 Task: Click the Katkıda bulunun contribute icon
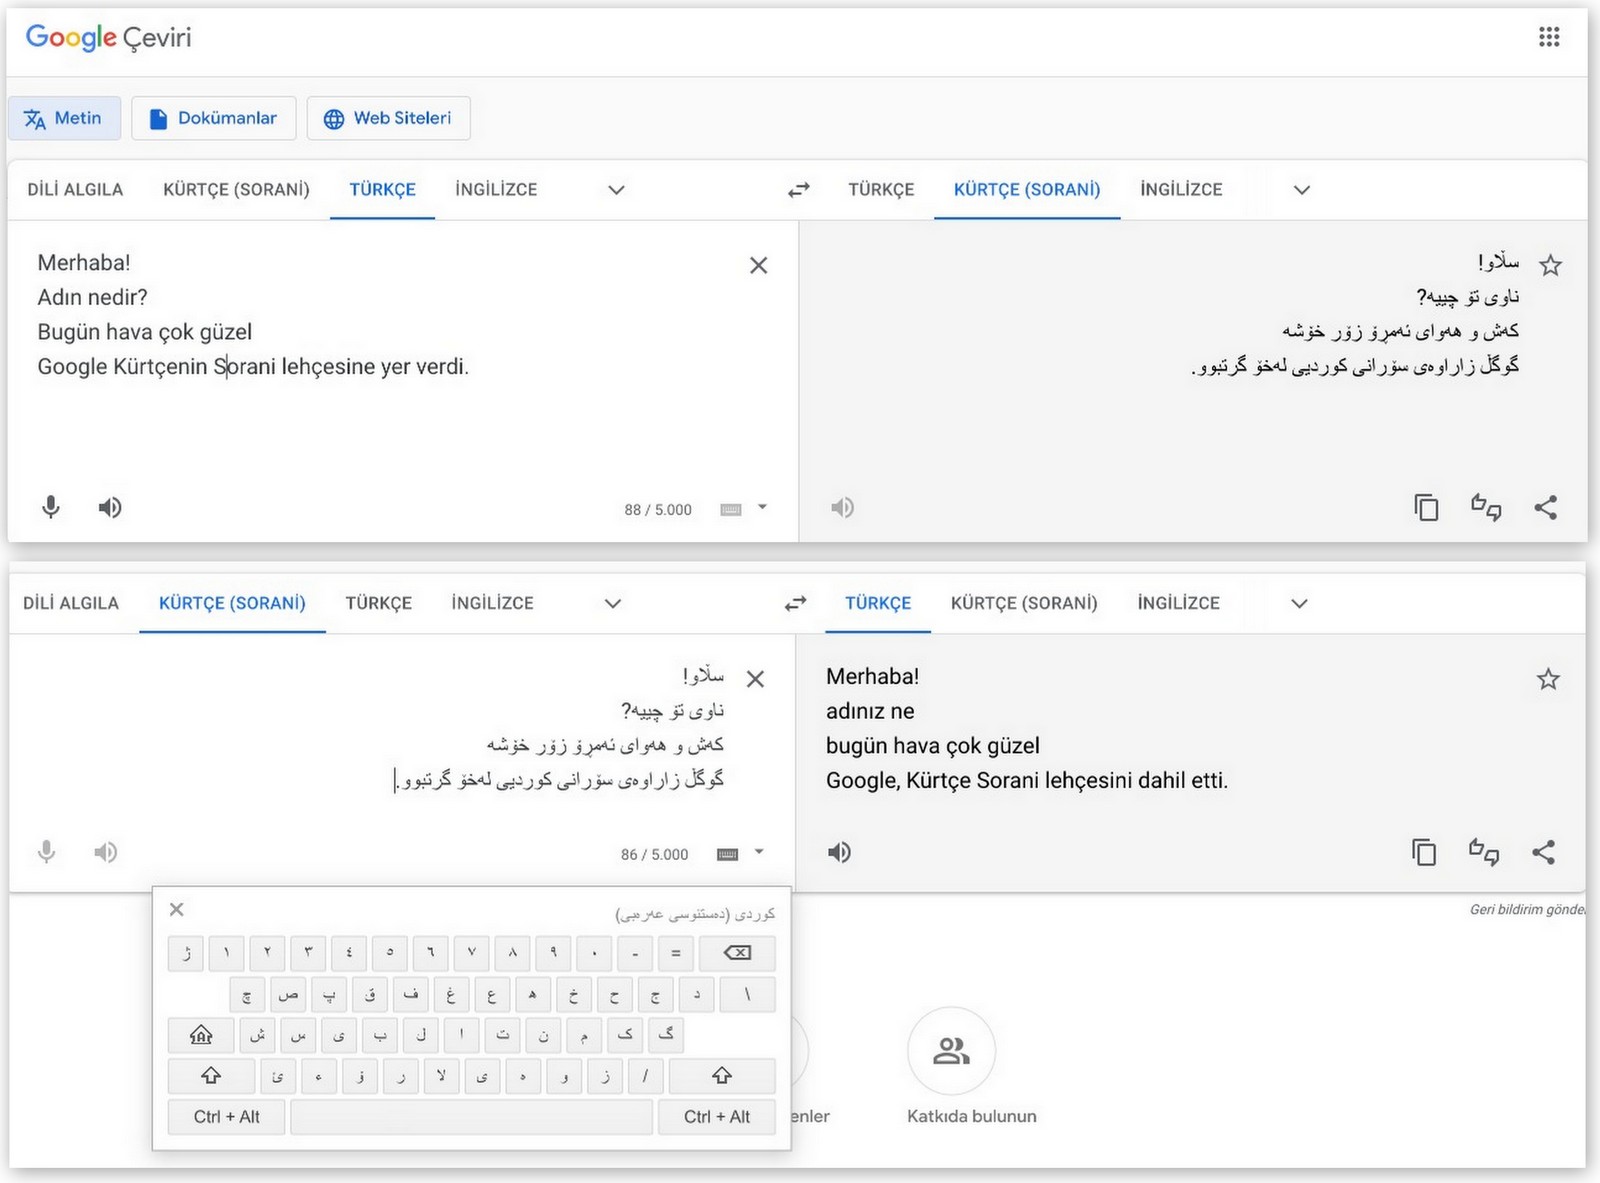point(951,1051)
